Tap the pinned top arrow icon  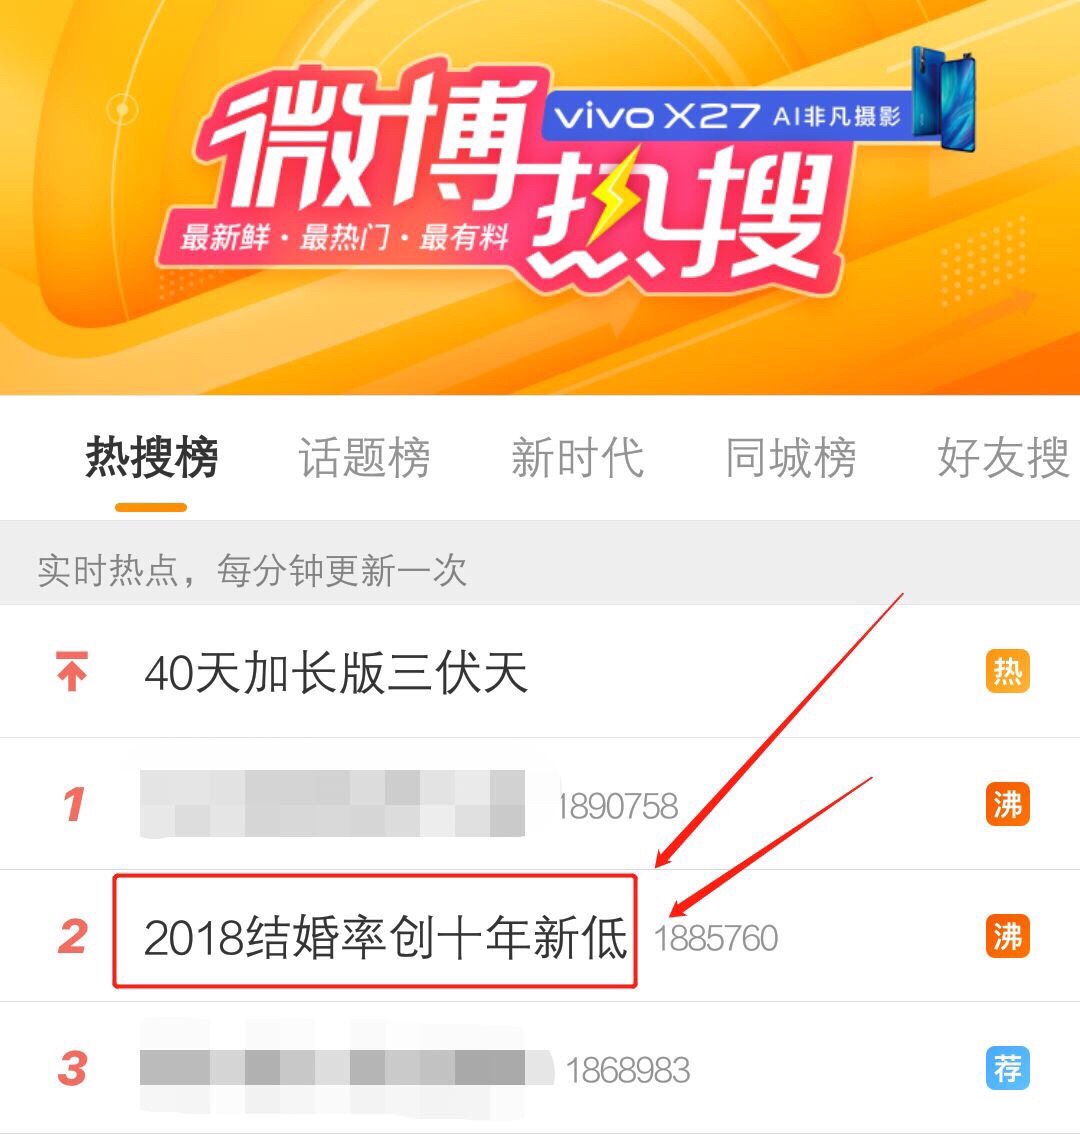[72, 671]
